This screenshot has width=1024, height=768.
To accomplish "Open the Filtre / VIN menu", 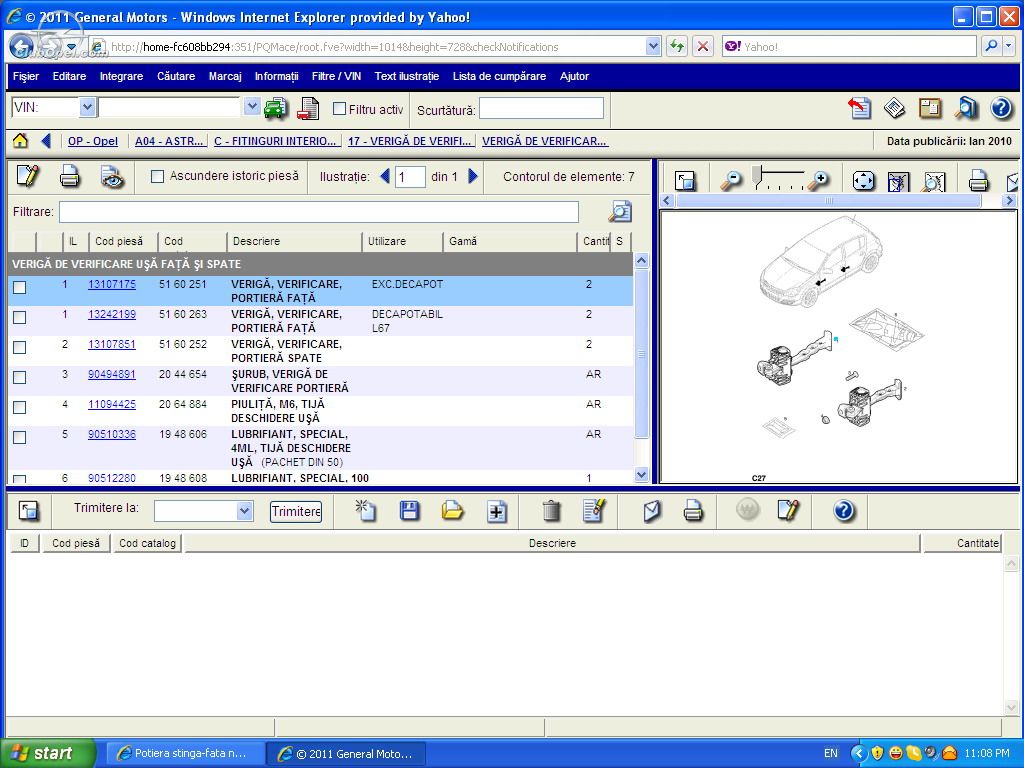I will pos(336,76).
